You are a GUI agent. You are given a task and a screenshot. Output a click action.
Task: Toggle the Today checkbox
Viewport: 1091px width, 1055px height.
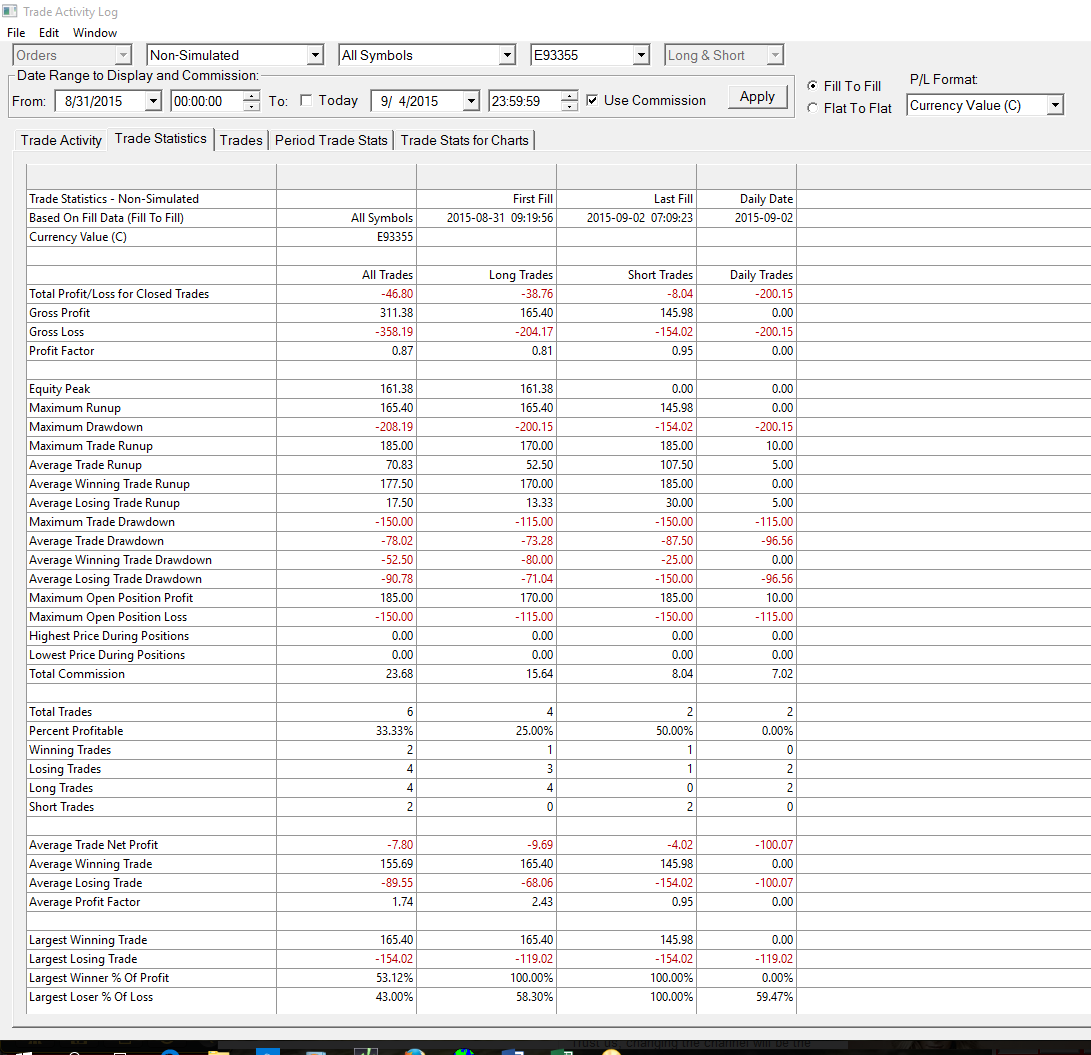(x=305, y=100)
